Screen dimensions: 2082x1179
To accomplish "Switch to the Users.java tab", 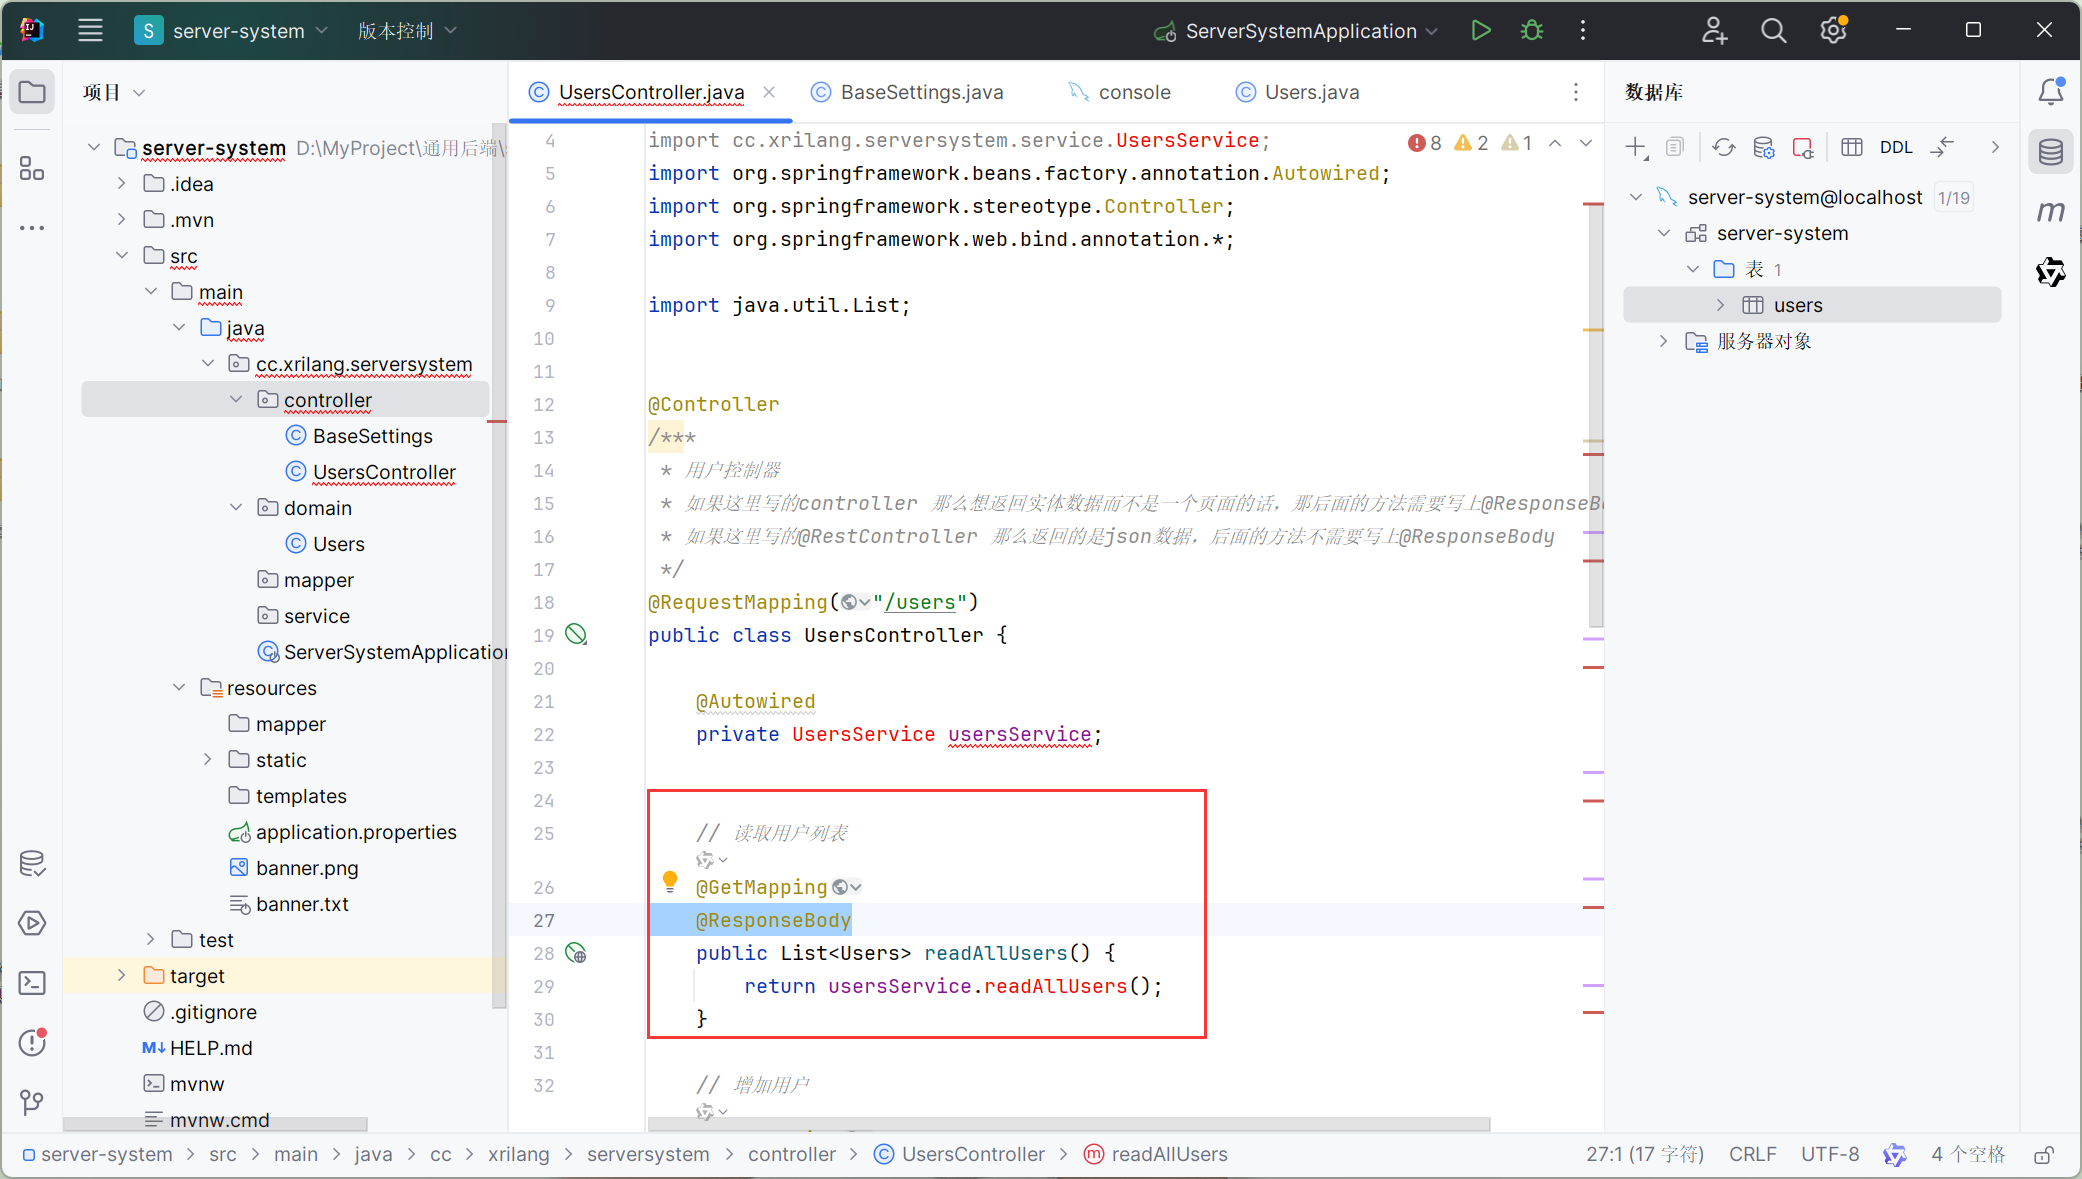I will click(x=1298, y=92).
